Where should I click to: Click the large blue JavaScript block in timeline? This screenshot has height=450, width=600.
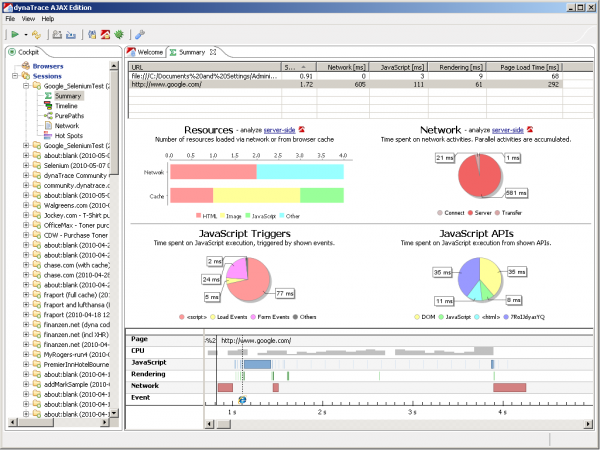257,364
